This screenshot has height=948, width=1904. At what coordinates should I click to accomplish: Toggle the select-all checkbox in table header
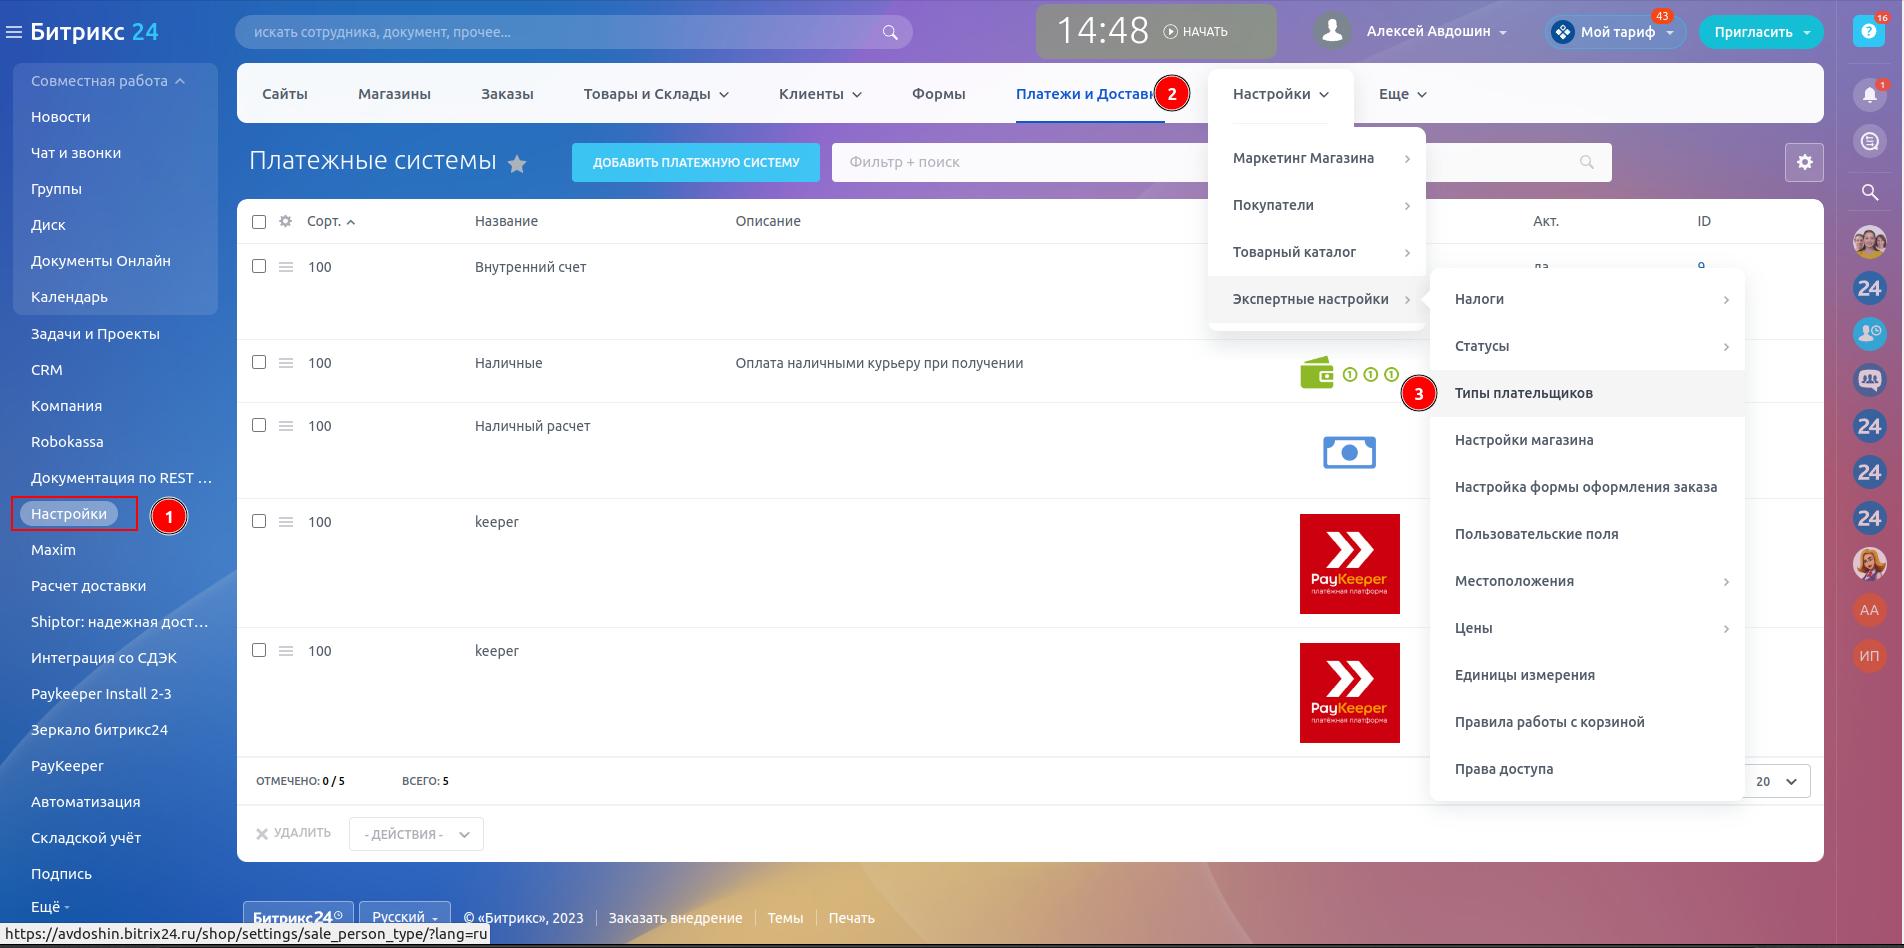point(259,221)
